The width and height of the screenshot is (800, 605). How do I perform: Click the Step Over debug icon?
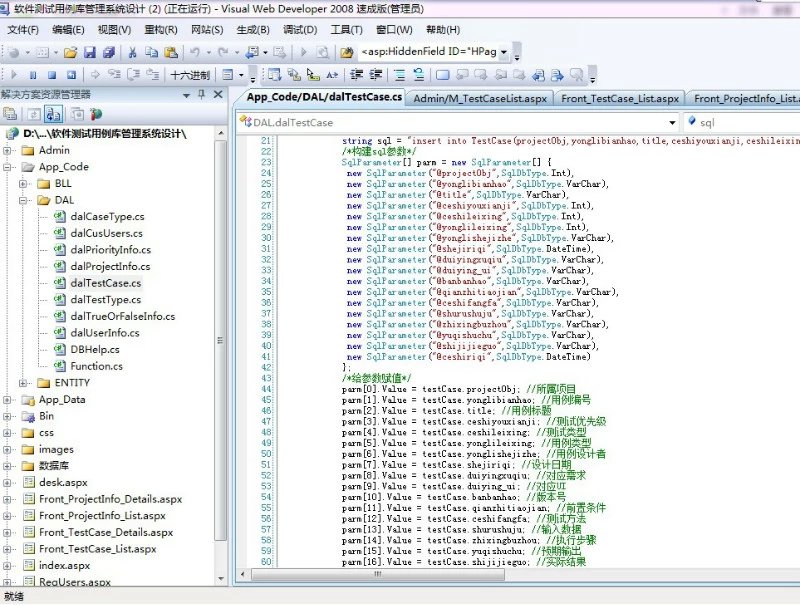(134, 75)
